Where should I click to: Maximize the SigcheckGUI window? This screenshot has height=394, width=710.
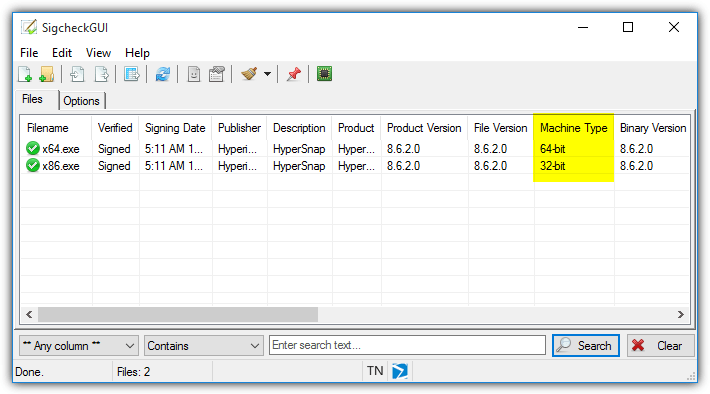[x=628, y=27]
